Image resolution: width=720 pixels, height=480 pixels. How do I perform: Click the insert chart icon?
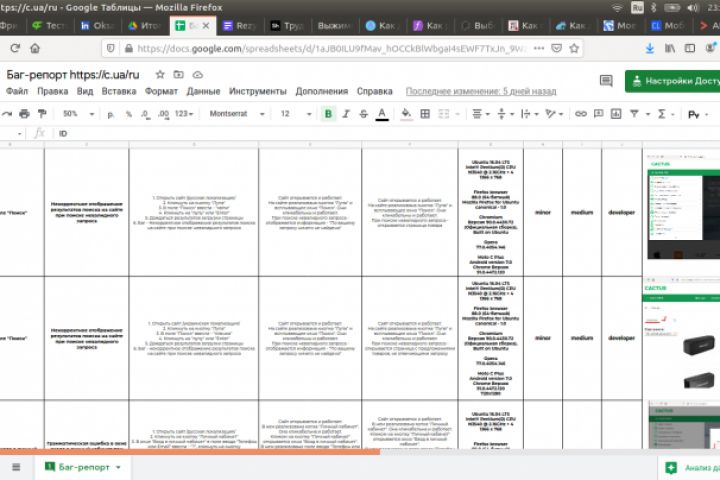616,113
